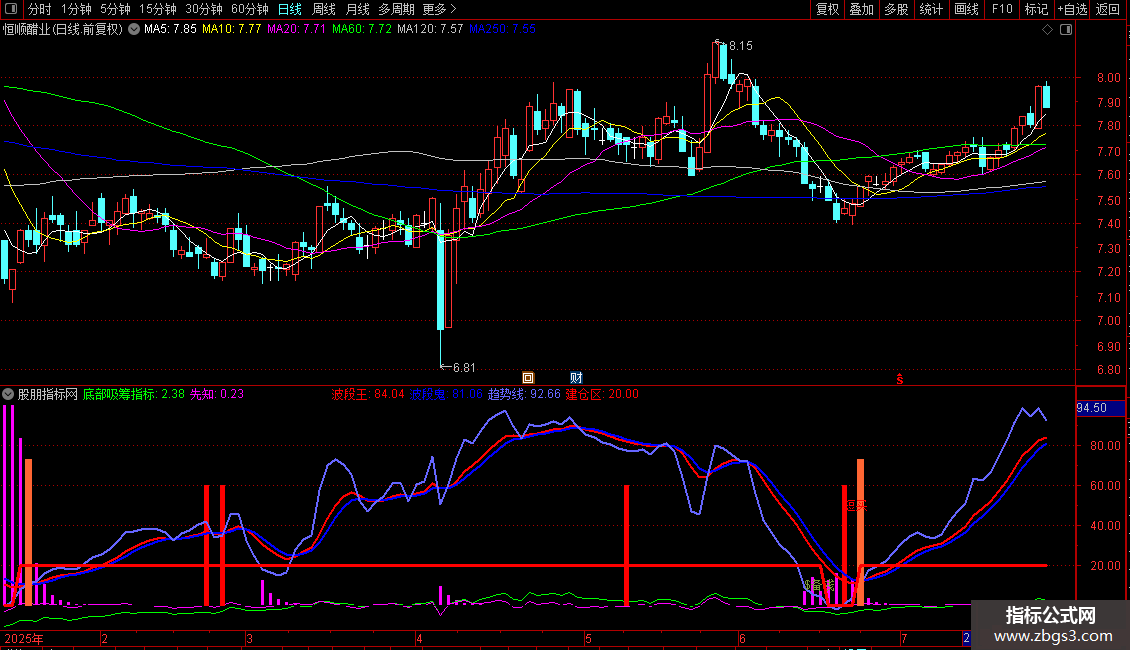Click month 5 on the time axis
The image size is (1130, 650).
pyautogui.click(x=588, y=638)
